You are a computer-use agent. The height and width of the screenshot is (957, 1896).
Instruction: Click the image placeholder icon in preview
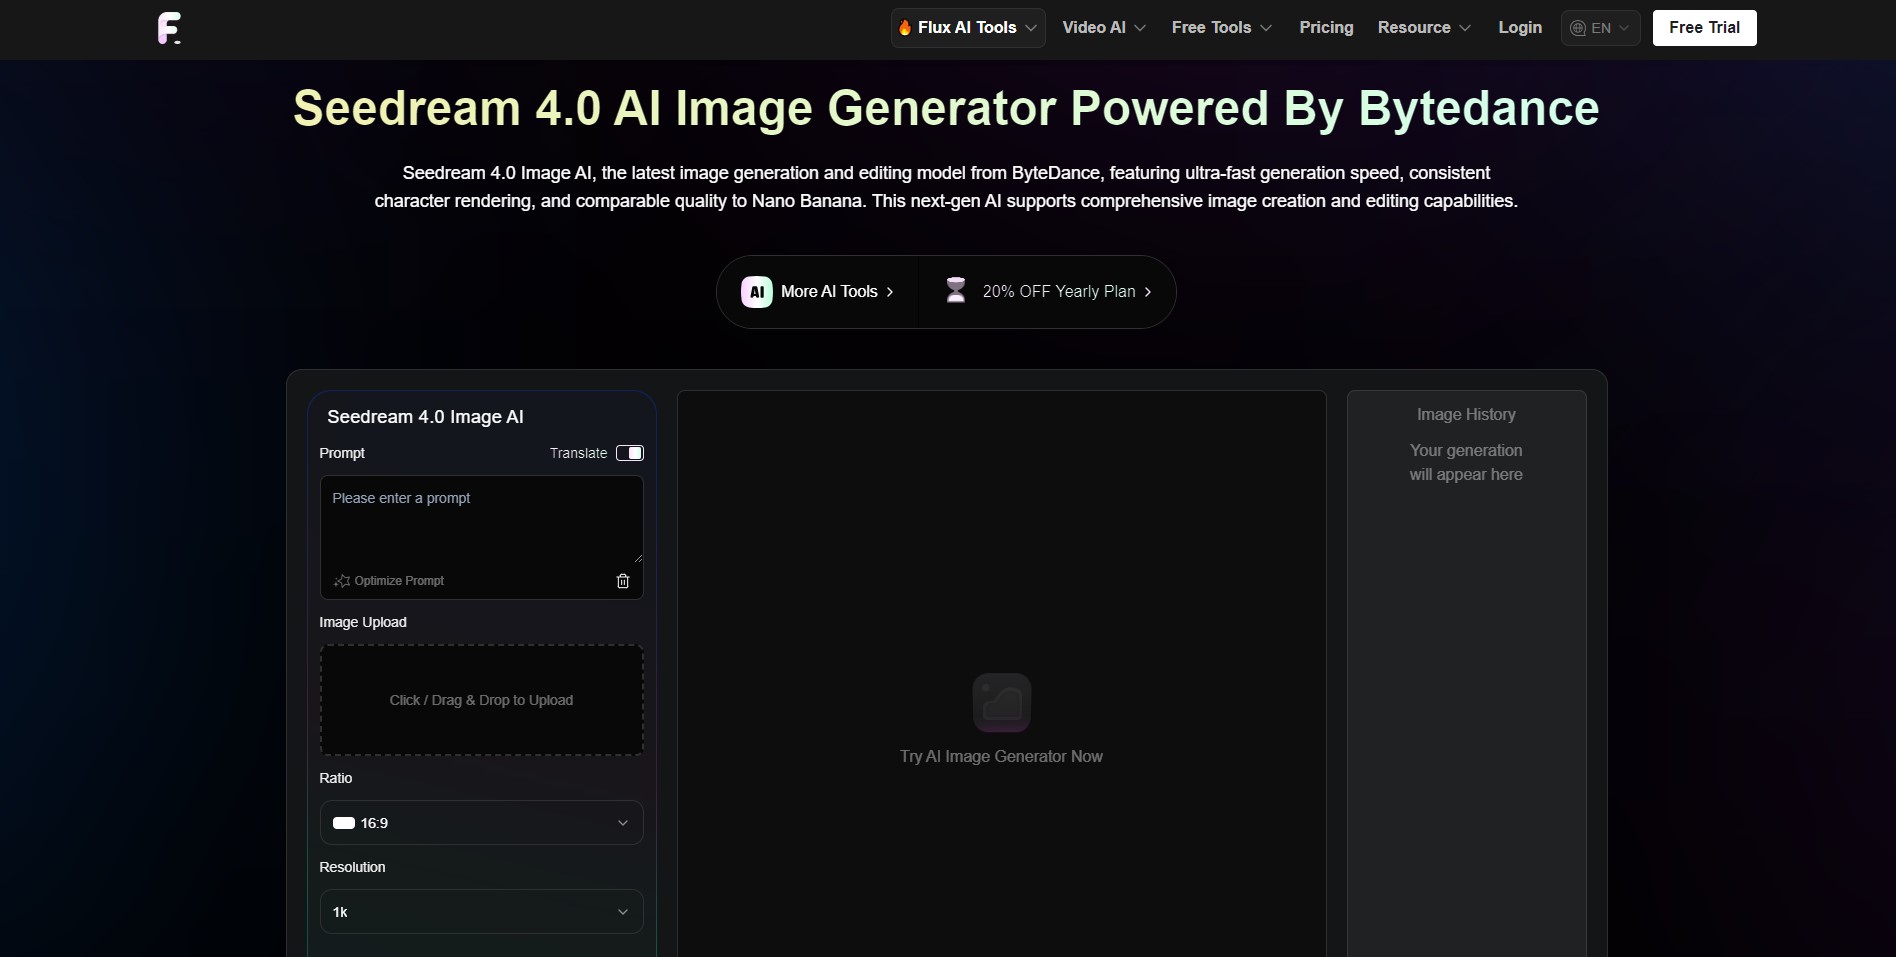[x=1001, y=703]
